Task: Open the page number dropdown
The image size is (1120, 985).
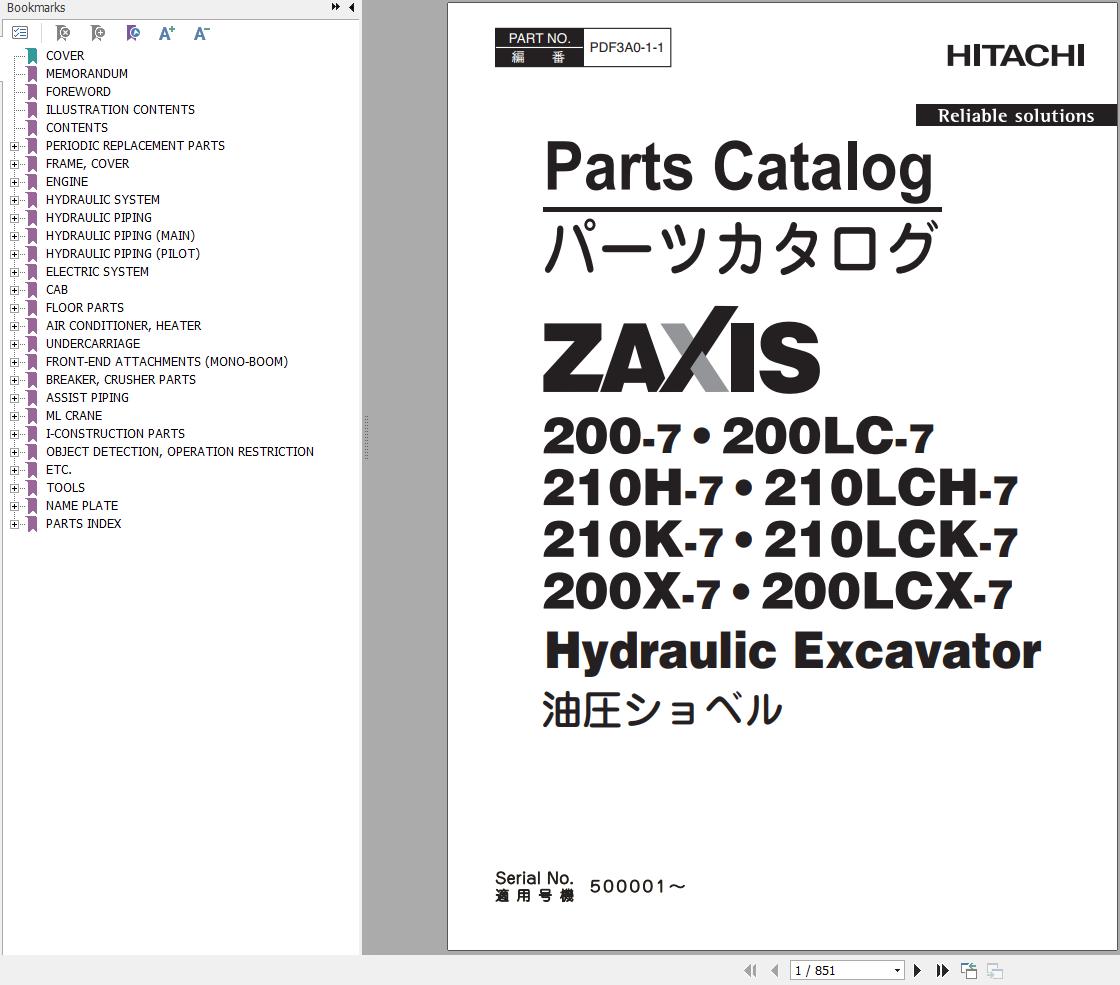Action: click(899, 970)
